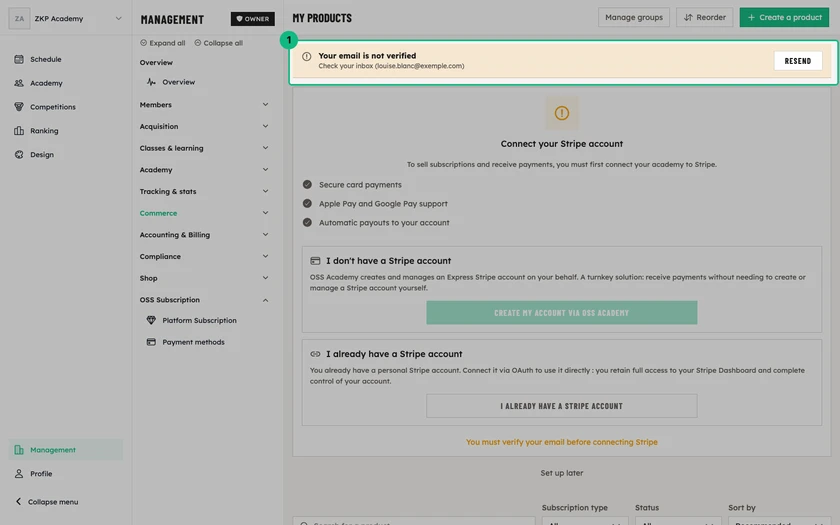Resend the verification email
840x525 pixels.
click(798, 61)
